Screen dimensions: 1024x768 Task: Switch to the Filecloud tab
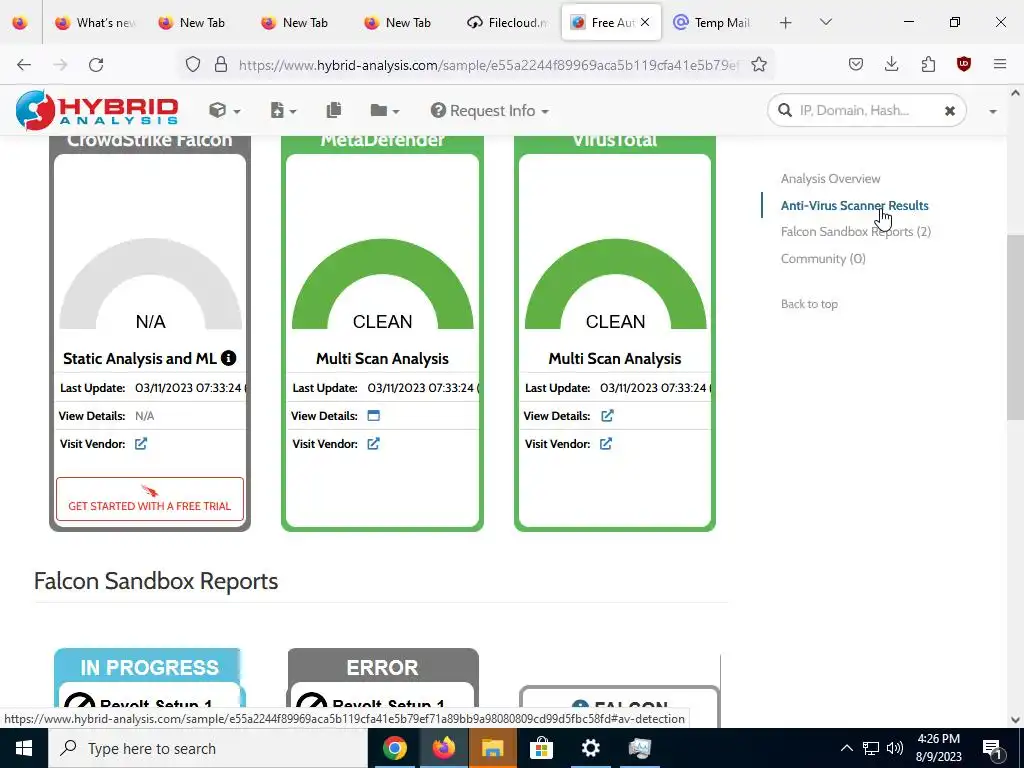507,23
